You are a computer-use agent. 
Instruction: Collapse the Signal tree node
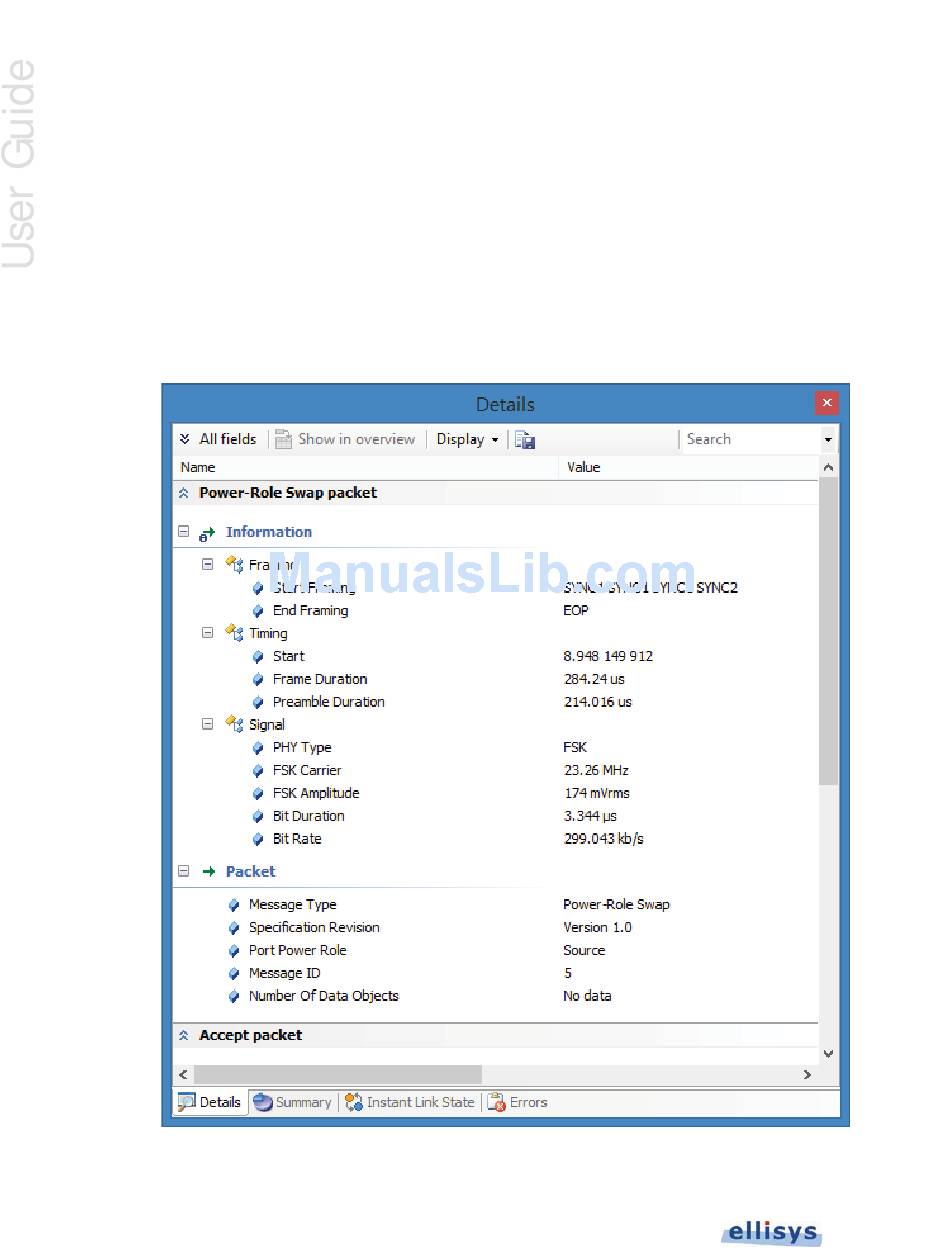[x=208, y=724]
